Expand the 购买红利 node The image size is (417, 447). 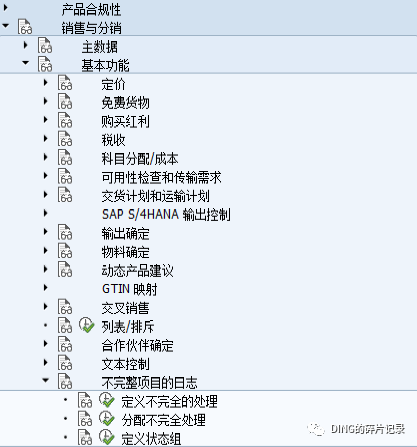click(x=46, y=119)
